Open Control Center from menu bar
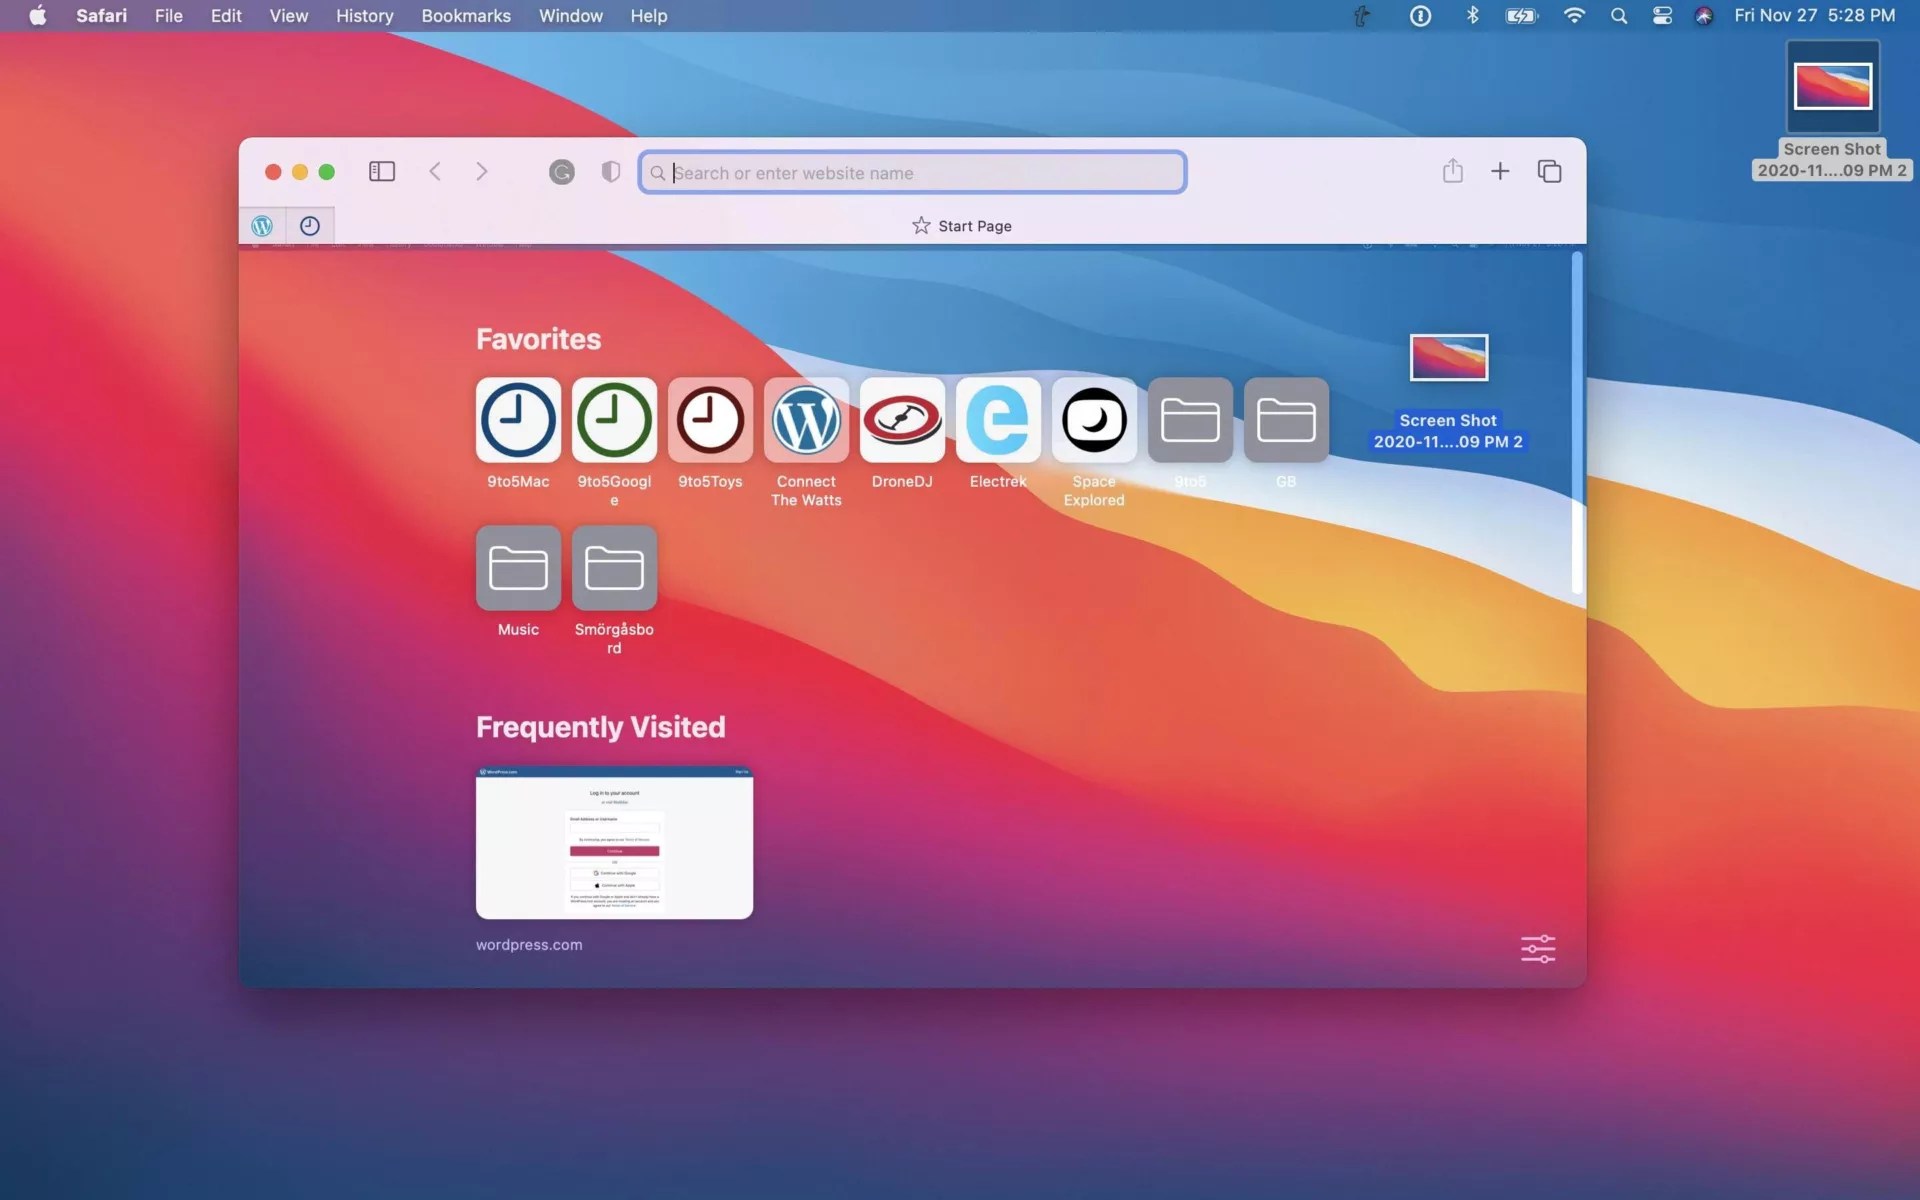The height and width of the screenshot is (1200, 1920). (1661, 16)
